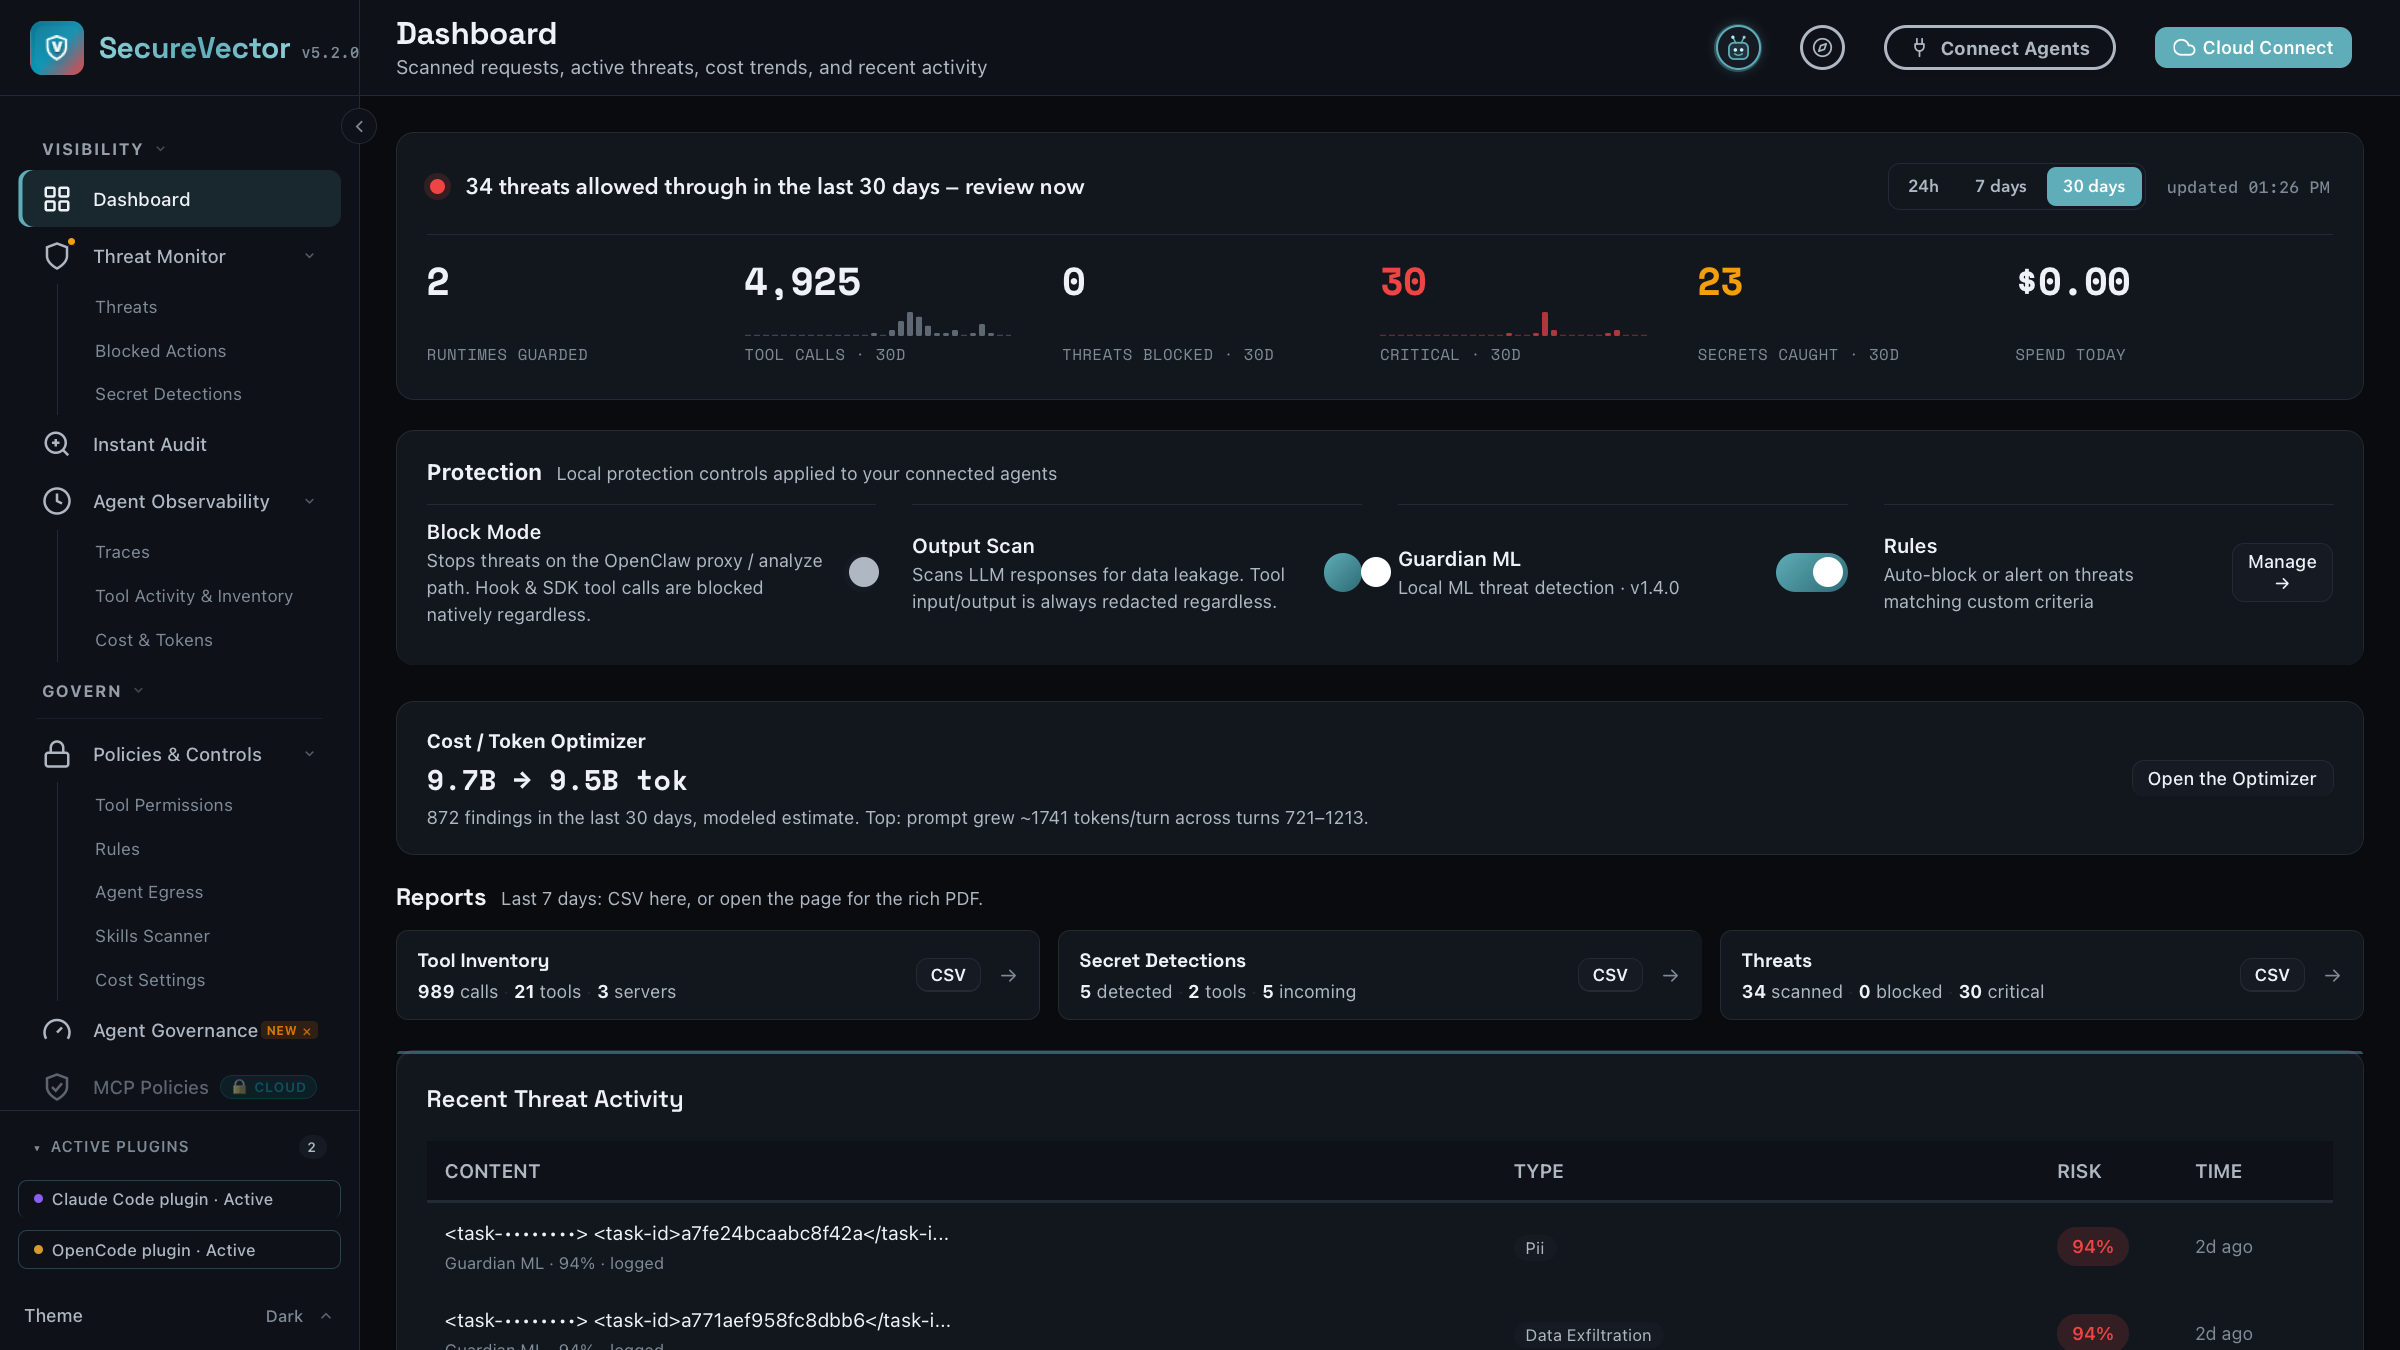Click the red alert dot beside threats banner

coord(437,187)
